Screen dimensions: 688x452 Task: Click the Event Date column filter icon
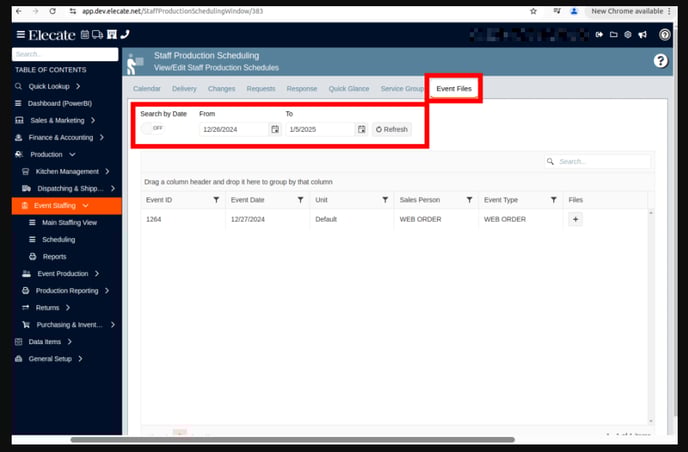pyautogui.click(x=300, y=200)
